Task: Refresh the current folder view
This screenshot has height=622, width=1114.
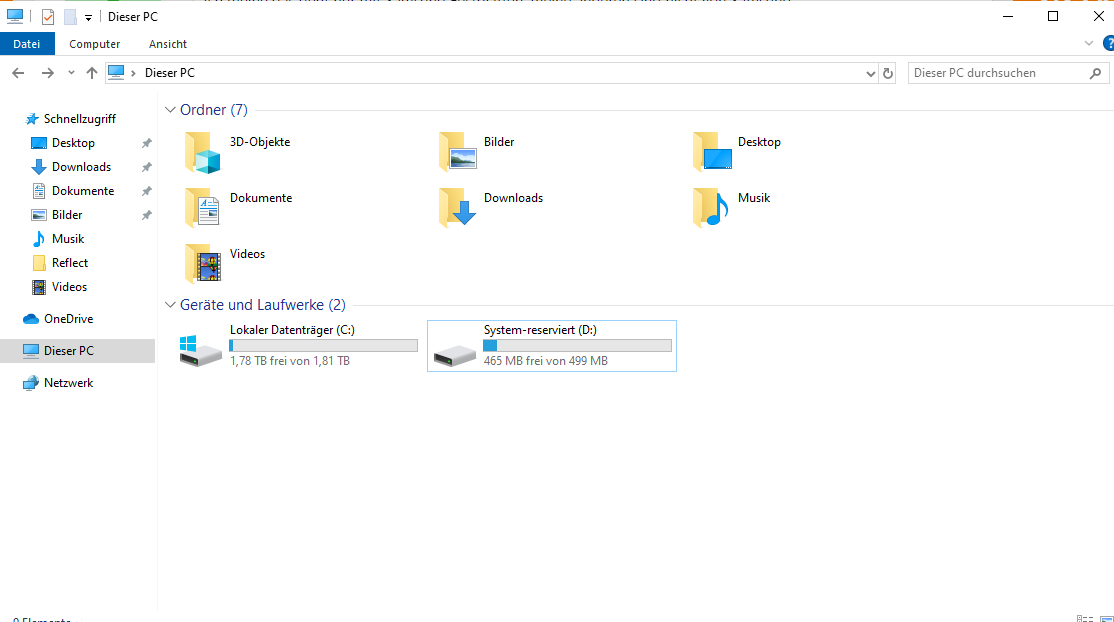Action: (888, 72)
